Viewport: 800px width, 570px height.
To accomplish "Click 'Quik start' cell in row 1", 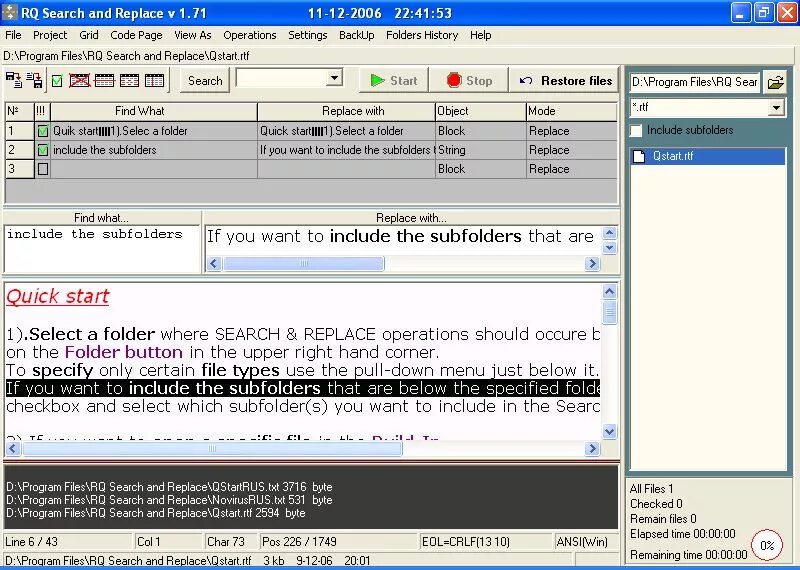I will pos(154,131).
